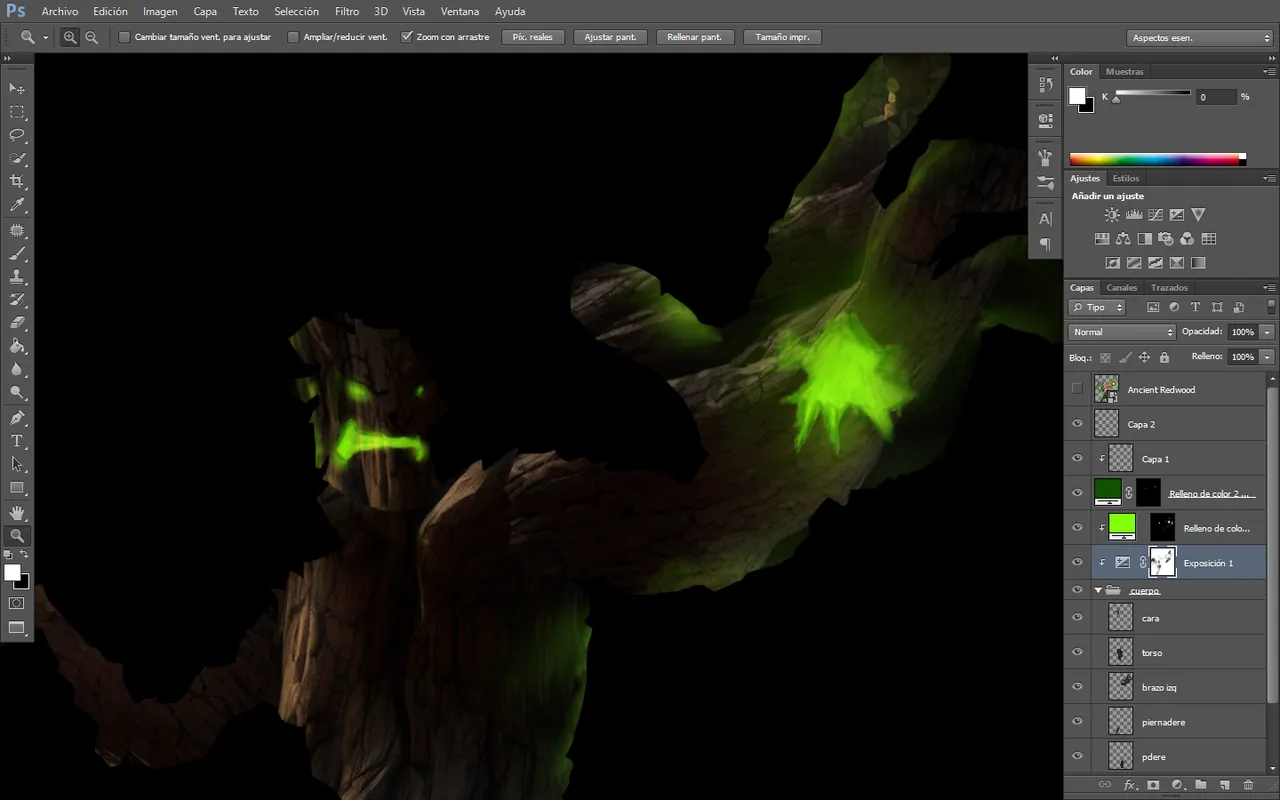Viewport: 1280px width, 800px height.
Task: Click the Create new group folder icon
Action: point(1200,785)
